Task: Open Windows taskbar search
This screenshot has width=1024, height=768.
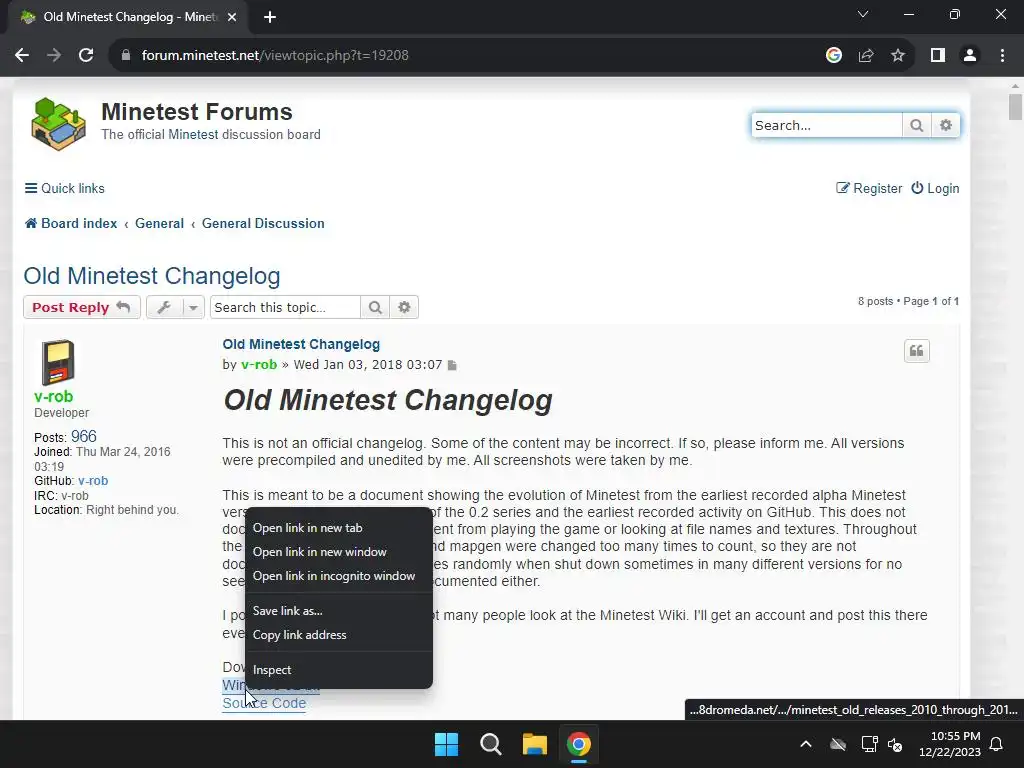Action: [x=490, y=744]
